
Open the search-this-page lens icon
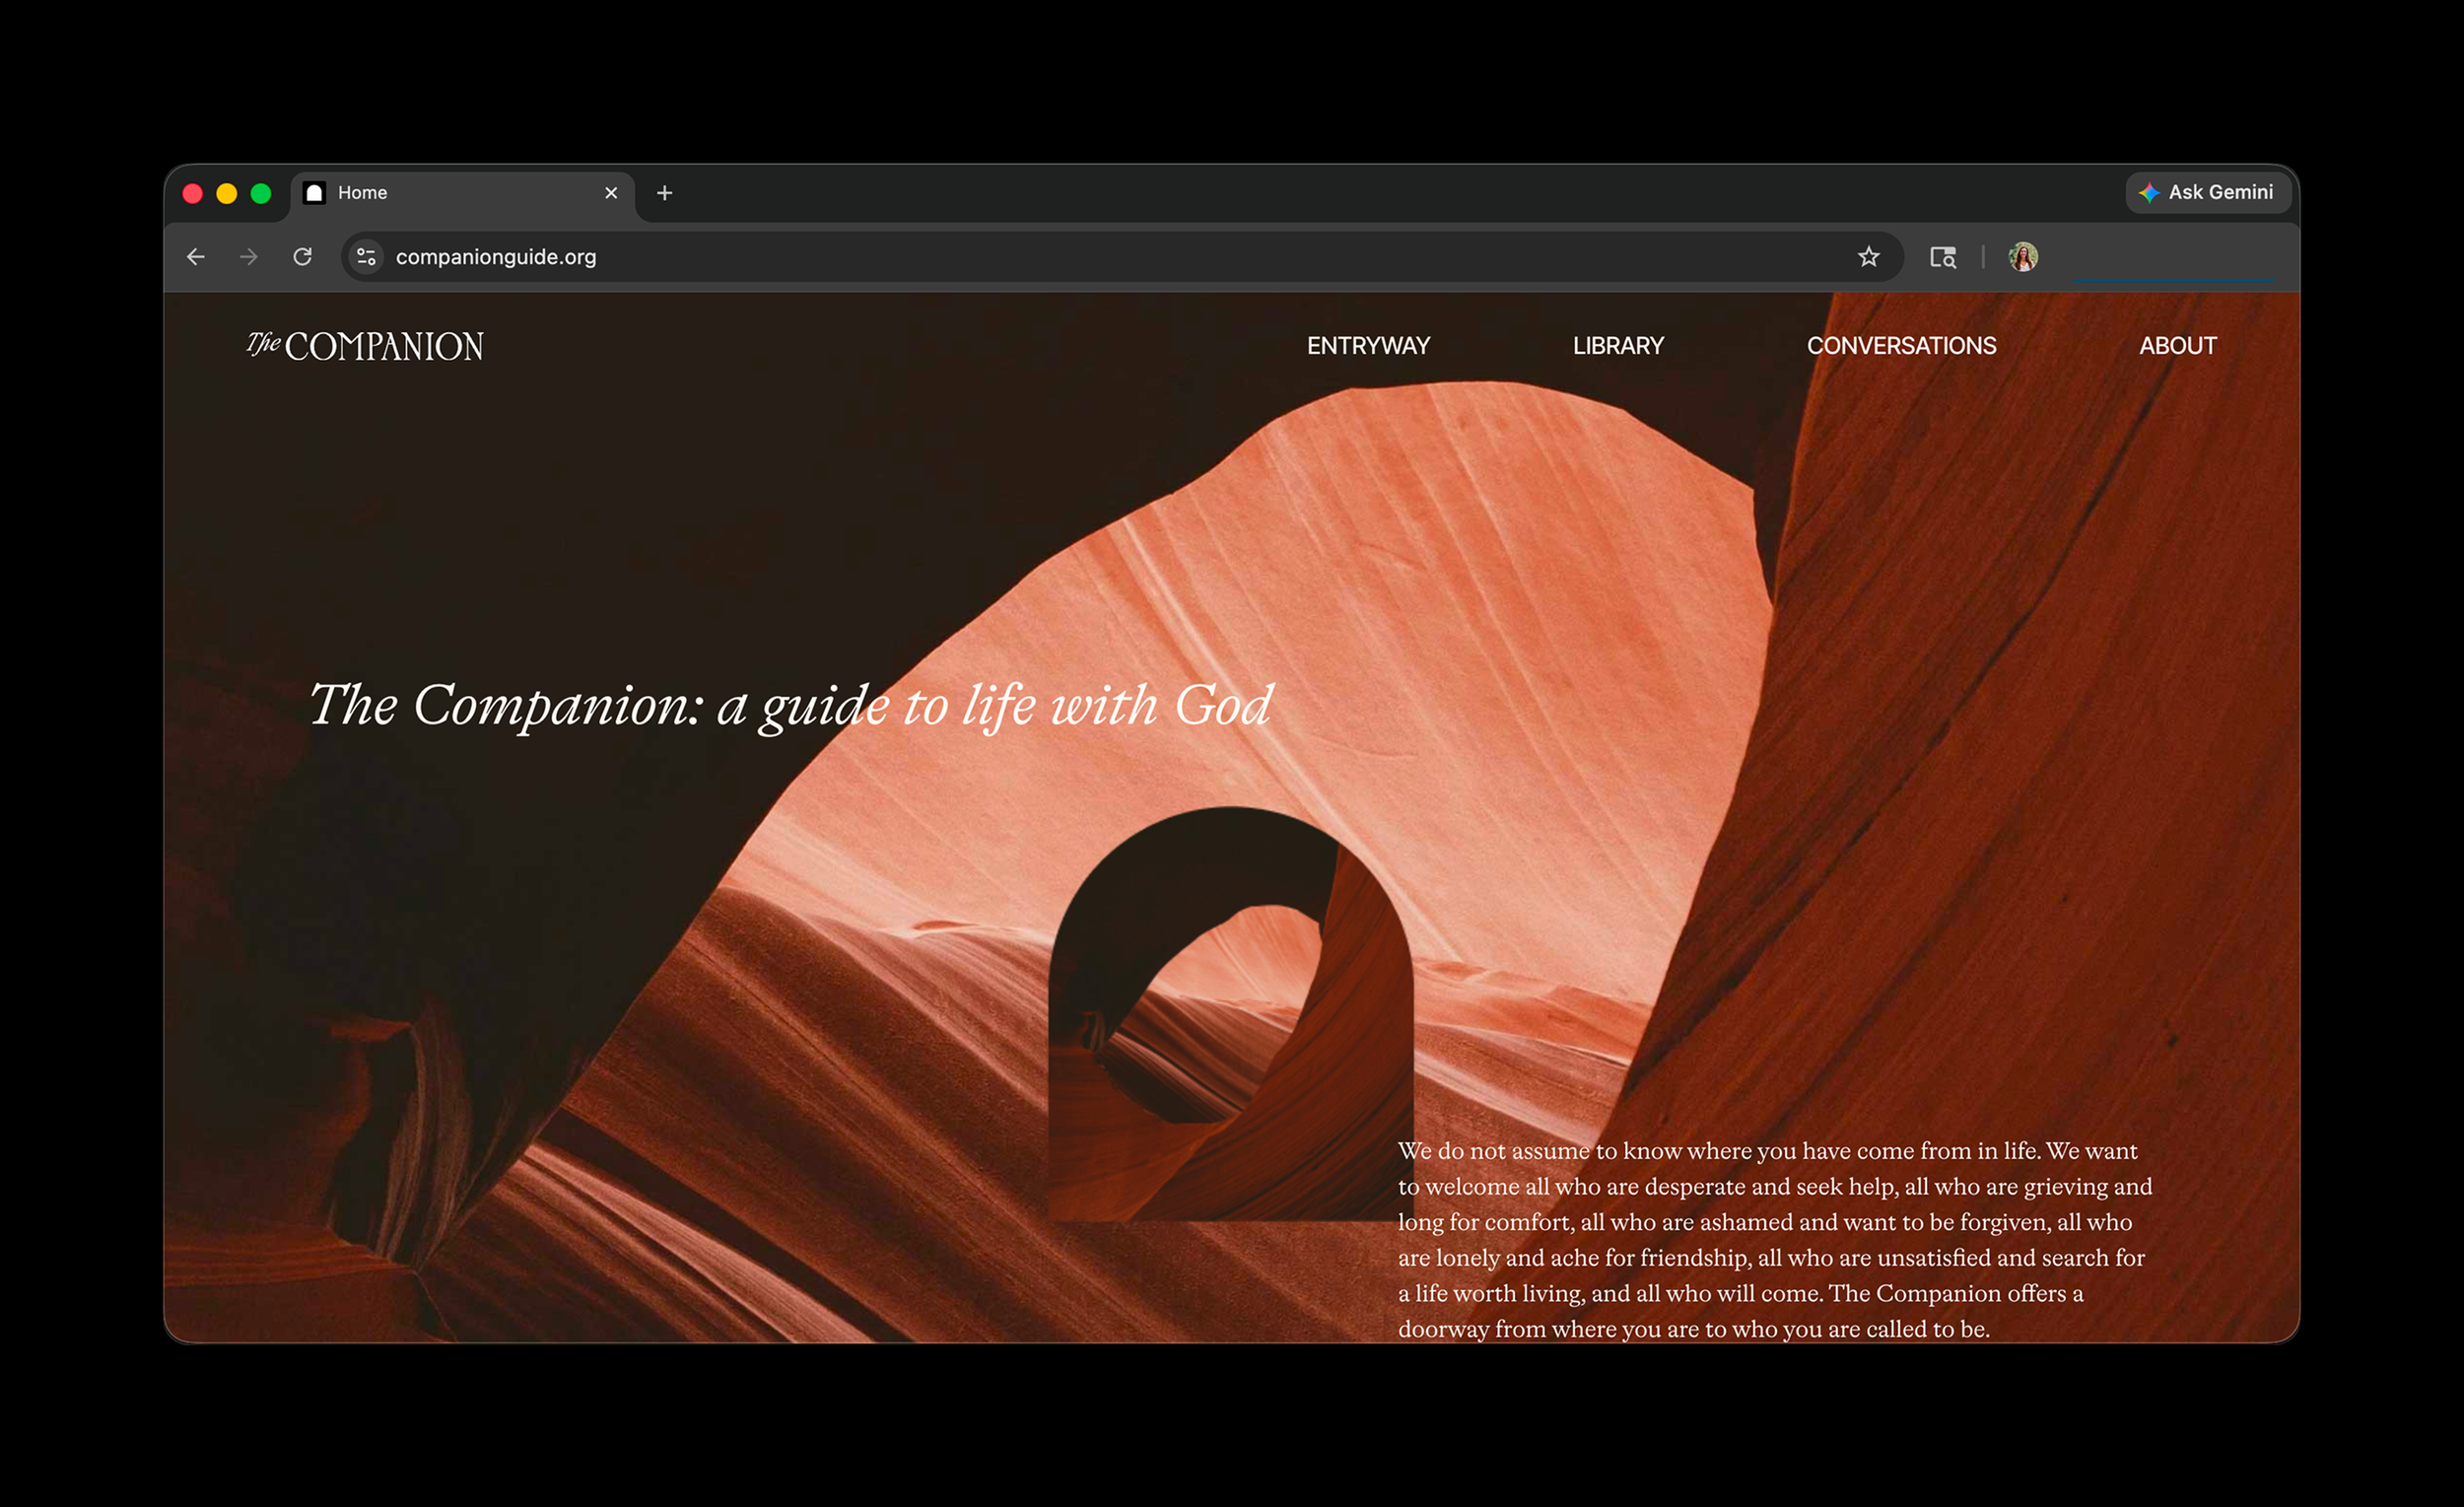1943,257
